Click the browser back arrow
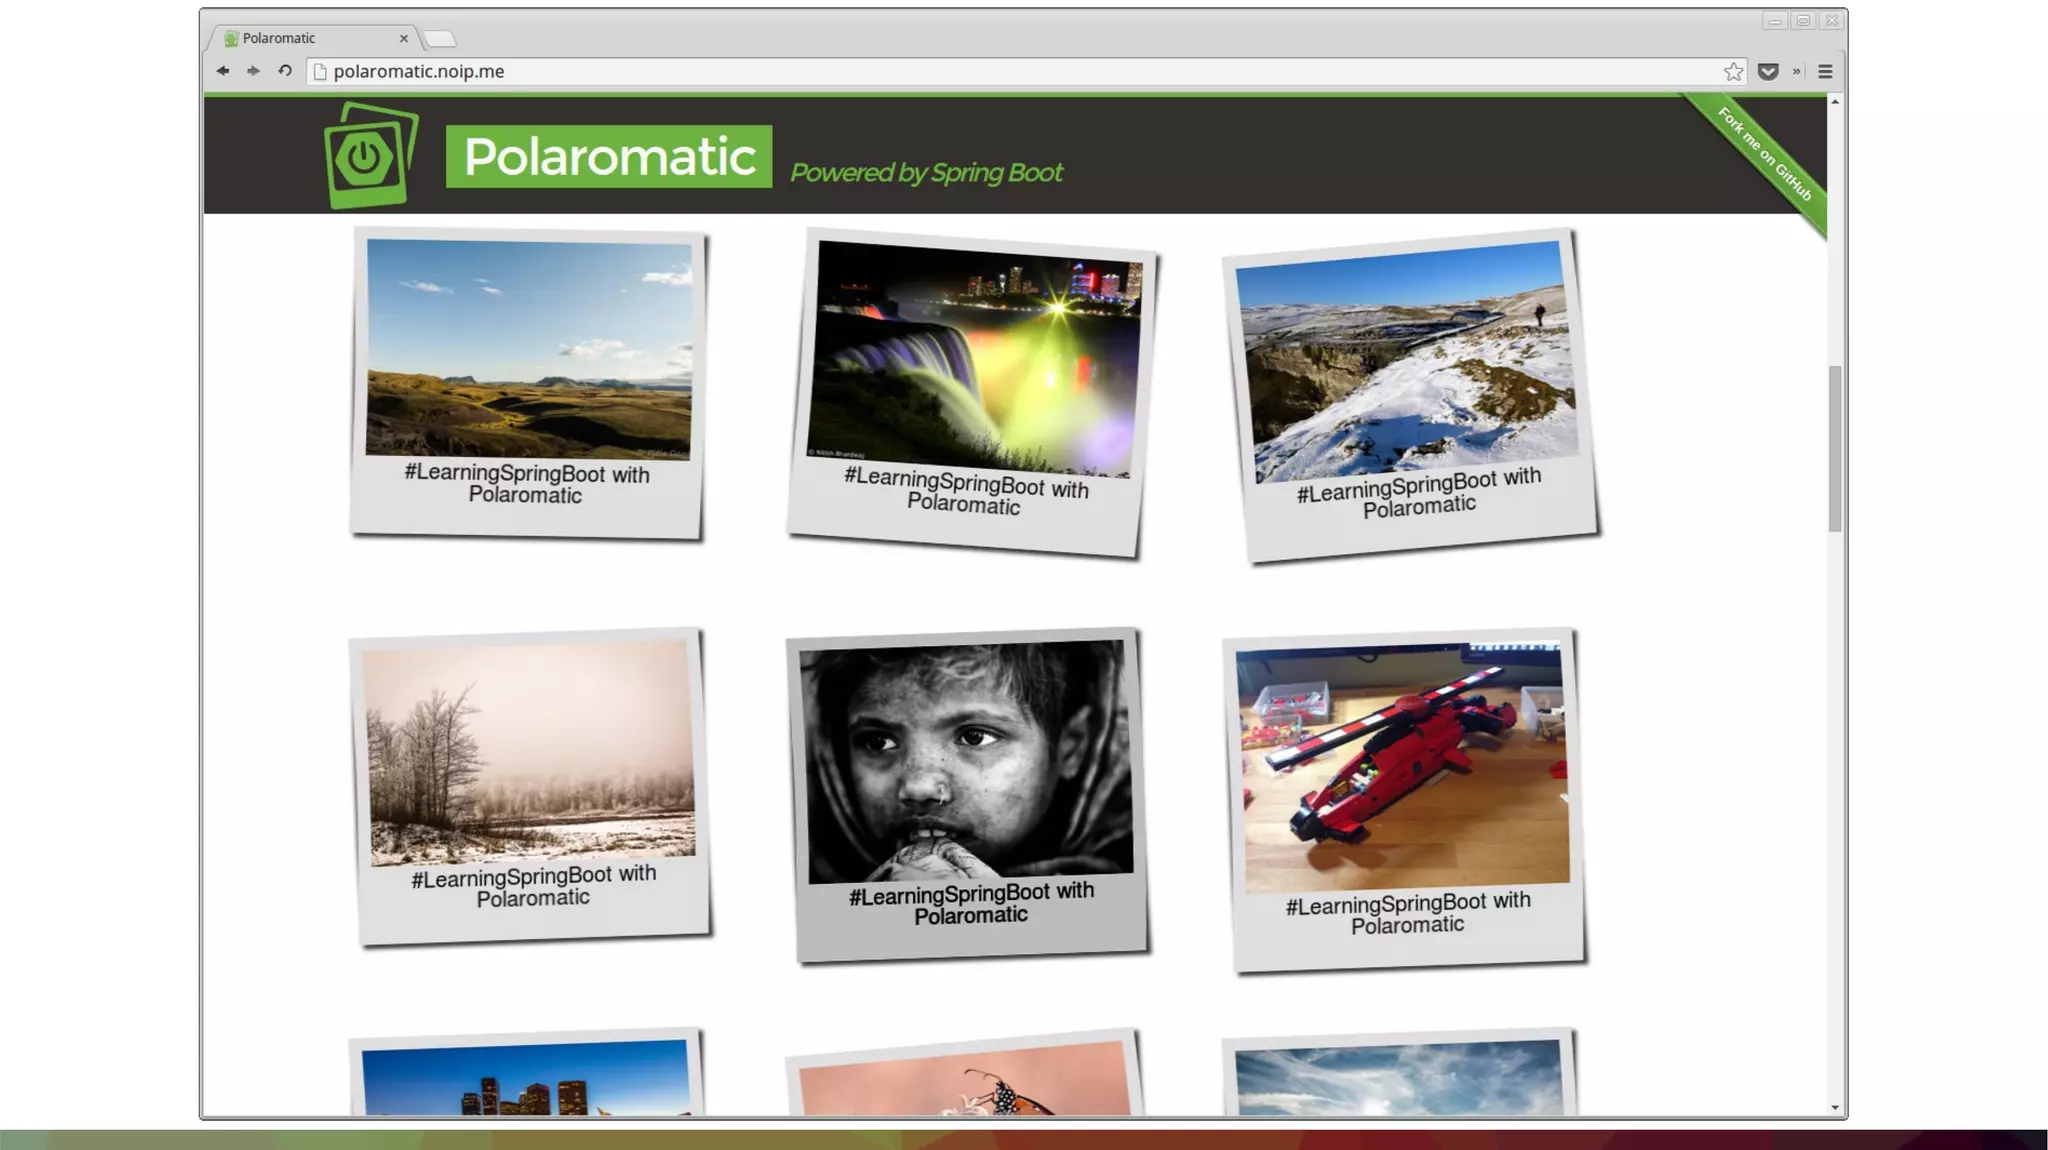 222,71
